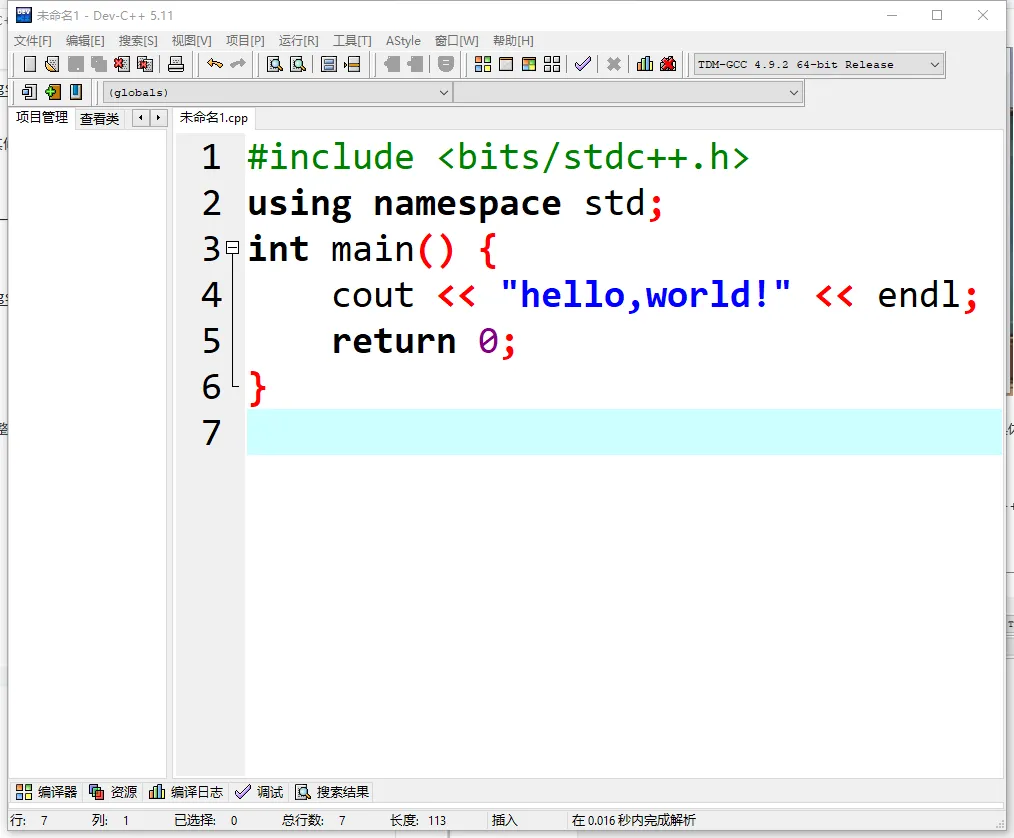
Task: Click the left tab scroll arrow
Action: [140, 118]
